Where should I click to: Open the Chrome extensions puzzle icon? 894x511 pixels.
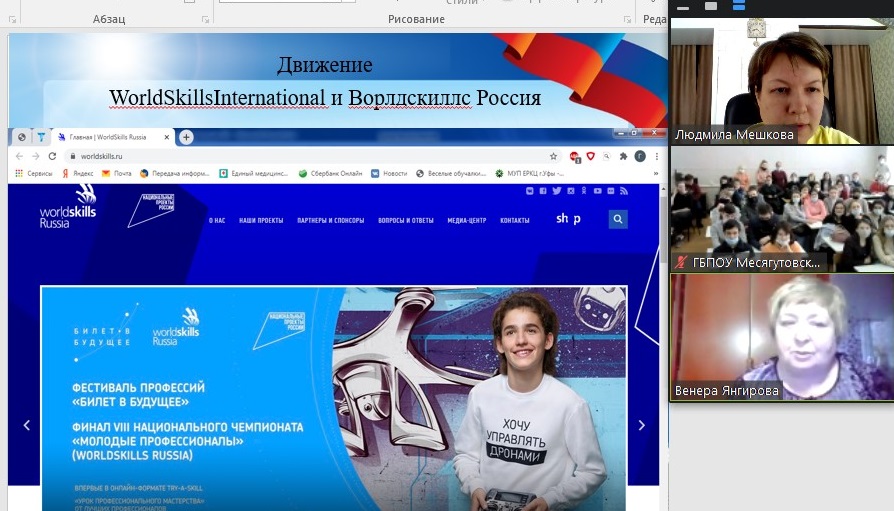pos(623,156)
